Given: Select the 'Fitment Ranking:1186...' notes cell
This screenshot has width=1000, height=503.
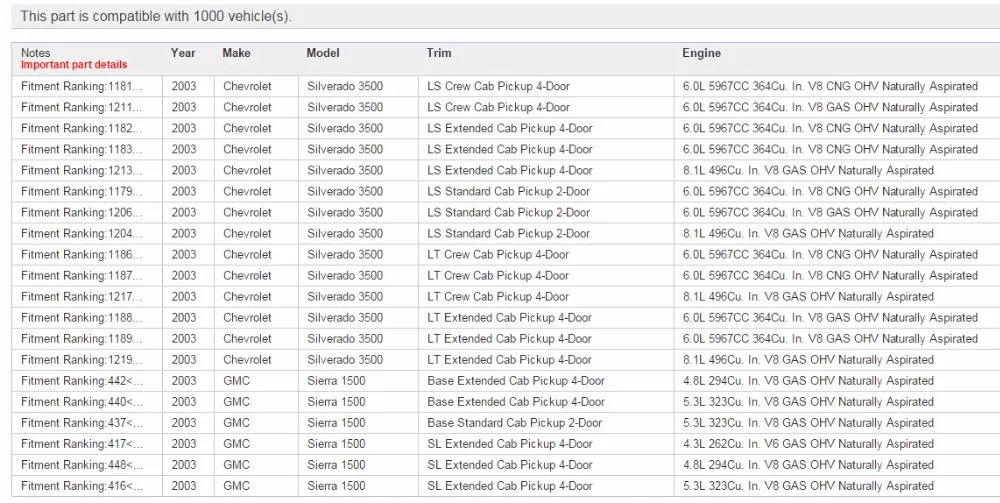Looking at the screenshot, I should (x=87, y=254).
